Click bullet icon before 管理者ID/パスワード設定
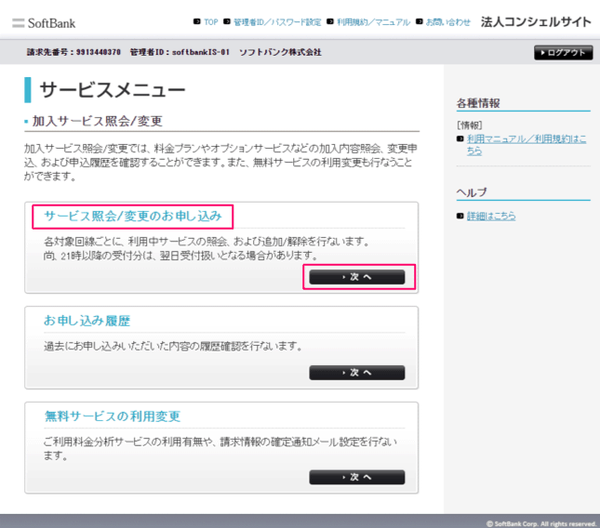Image resolution: width=600 pixels, height=528 pixels. 227,21
